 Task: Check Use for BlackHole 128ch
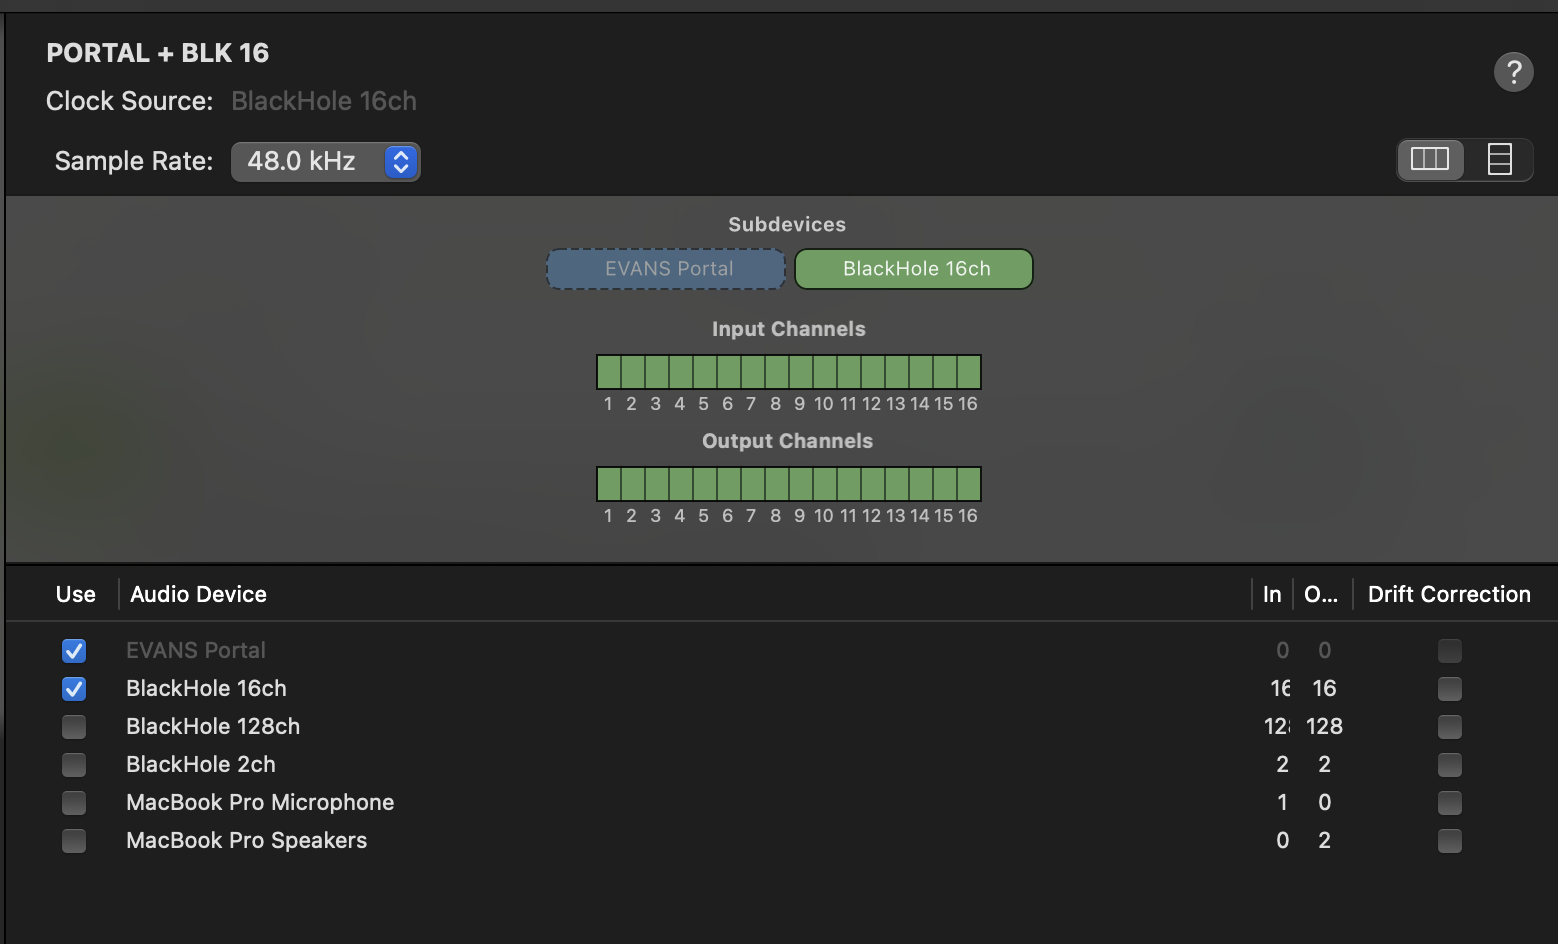click(x=74, y=727)
